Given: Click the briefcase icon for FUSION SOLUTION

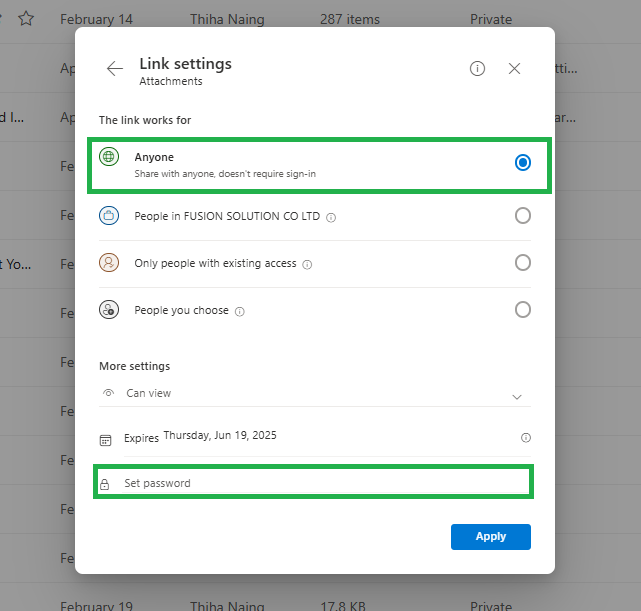Looking at the screenshot, I should coord(109,215).
